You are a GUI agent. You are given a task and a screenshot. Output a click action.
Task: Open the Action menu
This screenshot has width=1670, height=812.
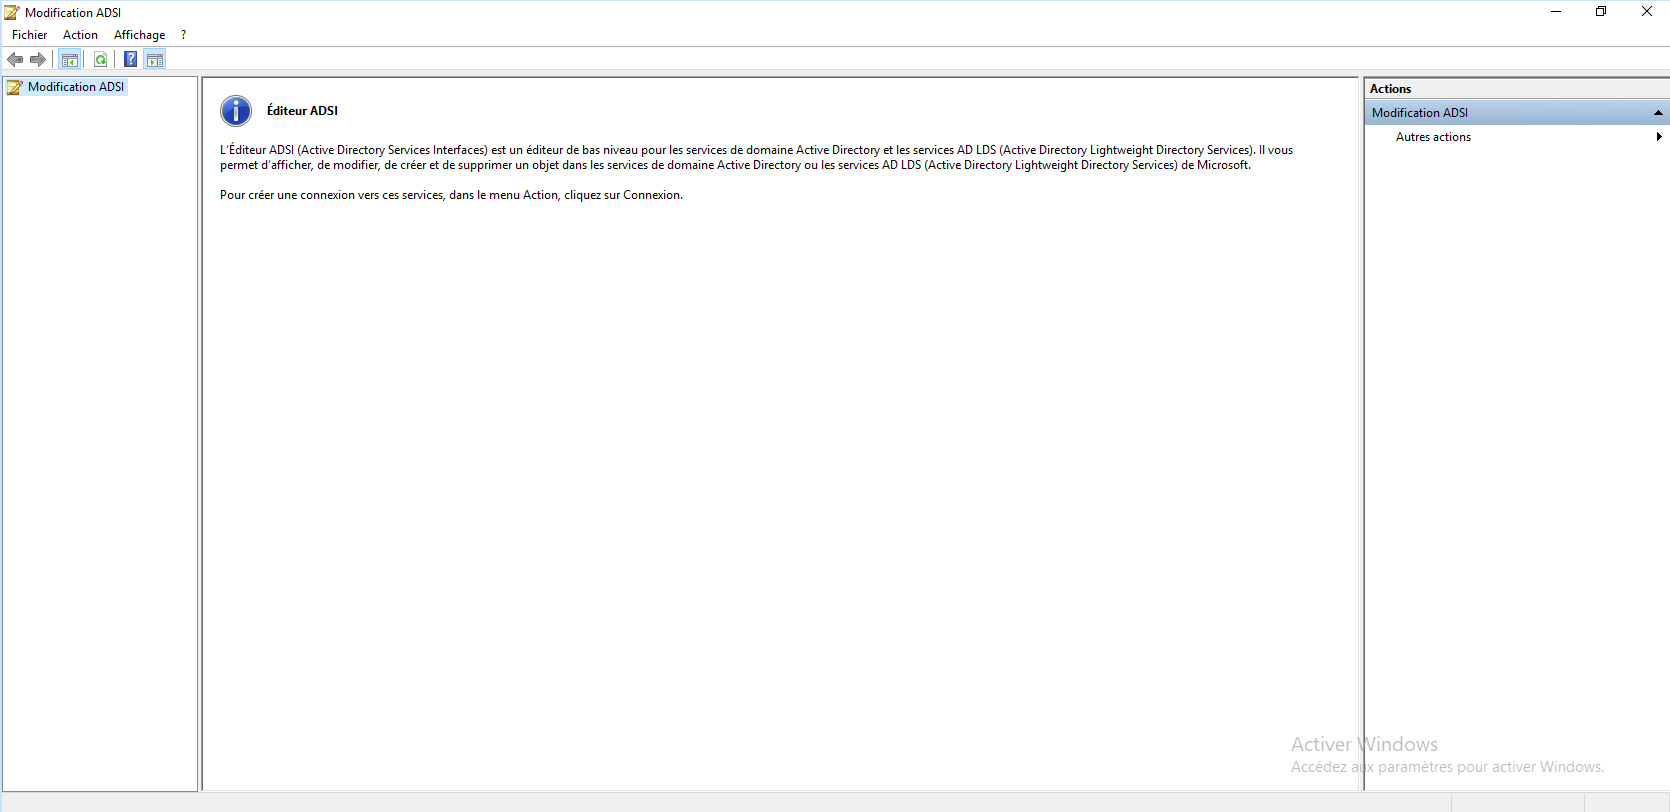(x=80, y=35)
